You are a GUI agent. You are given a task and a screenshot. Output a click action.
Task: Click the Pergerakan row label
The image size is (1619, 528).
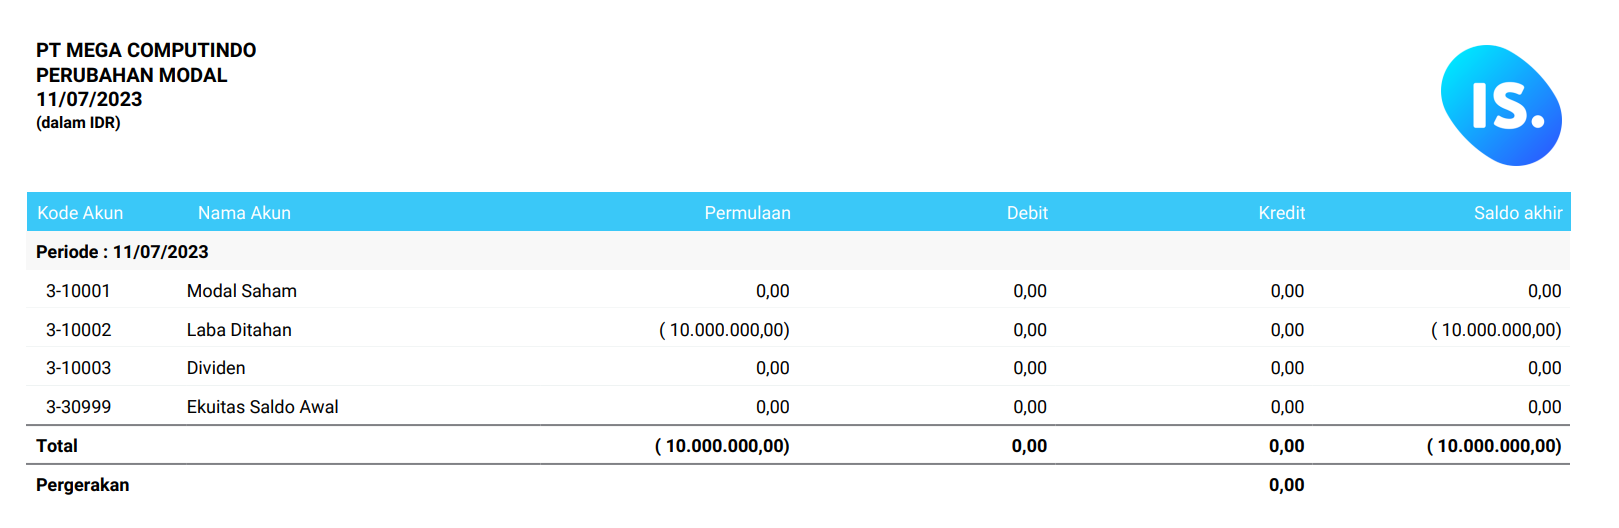(x=82, y=485)
